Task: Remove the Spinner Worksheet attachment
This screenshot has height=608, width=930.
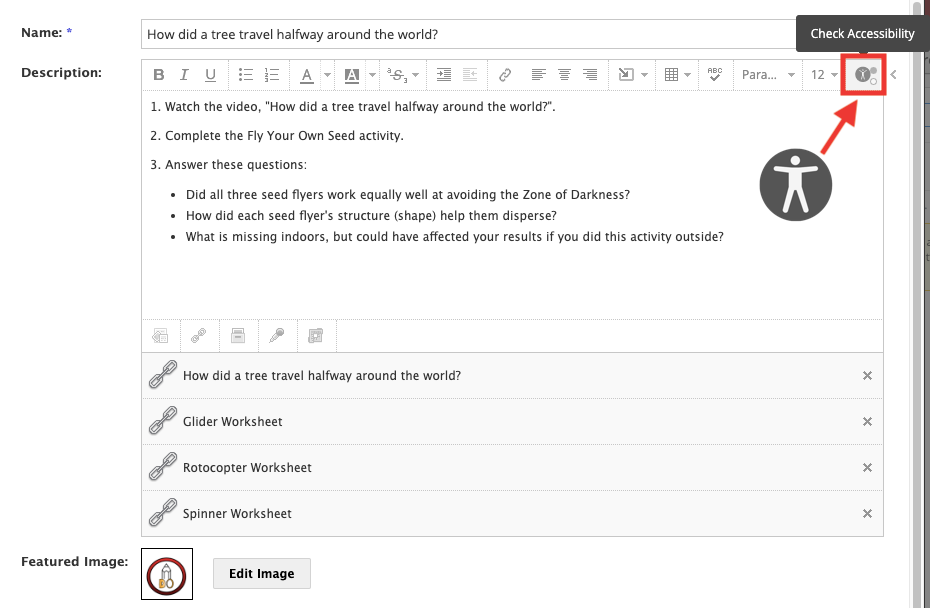Action: tap(867, 514)
